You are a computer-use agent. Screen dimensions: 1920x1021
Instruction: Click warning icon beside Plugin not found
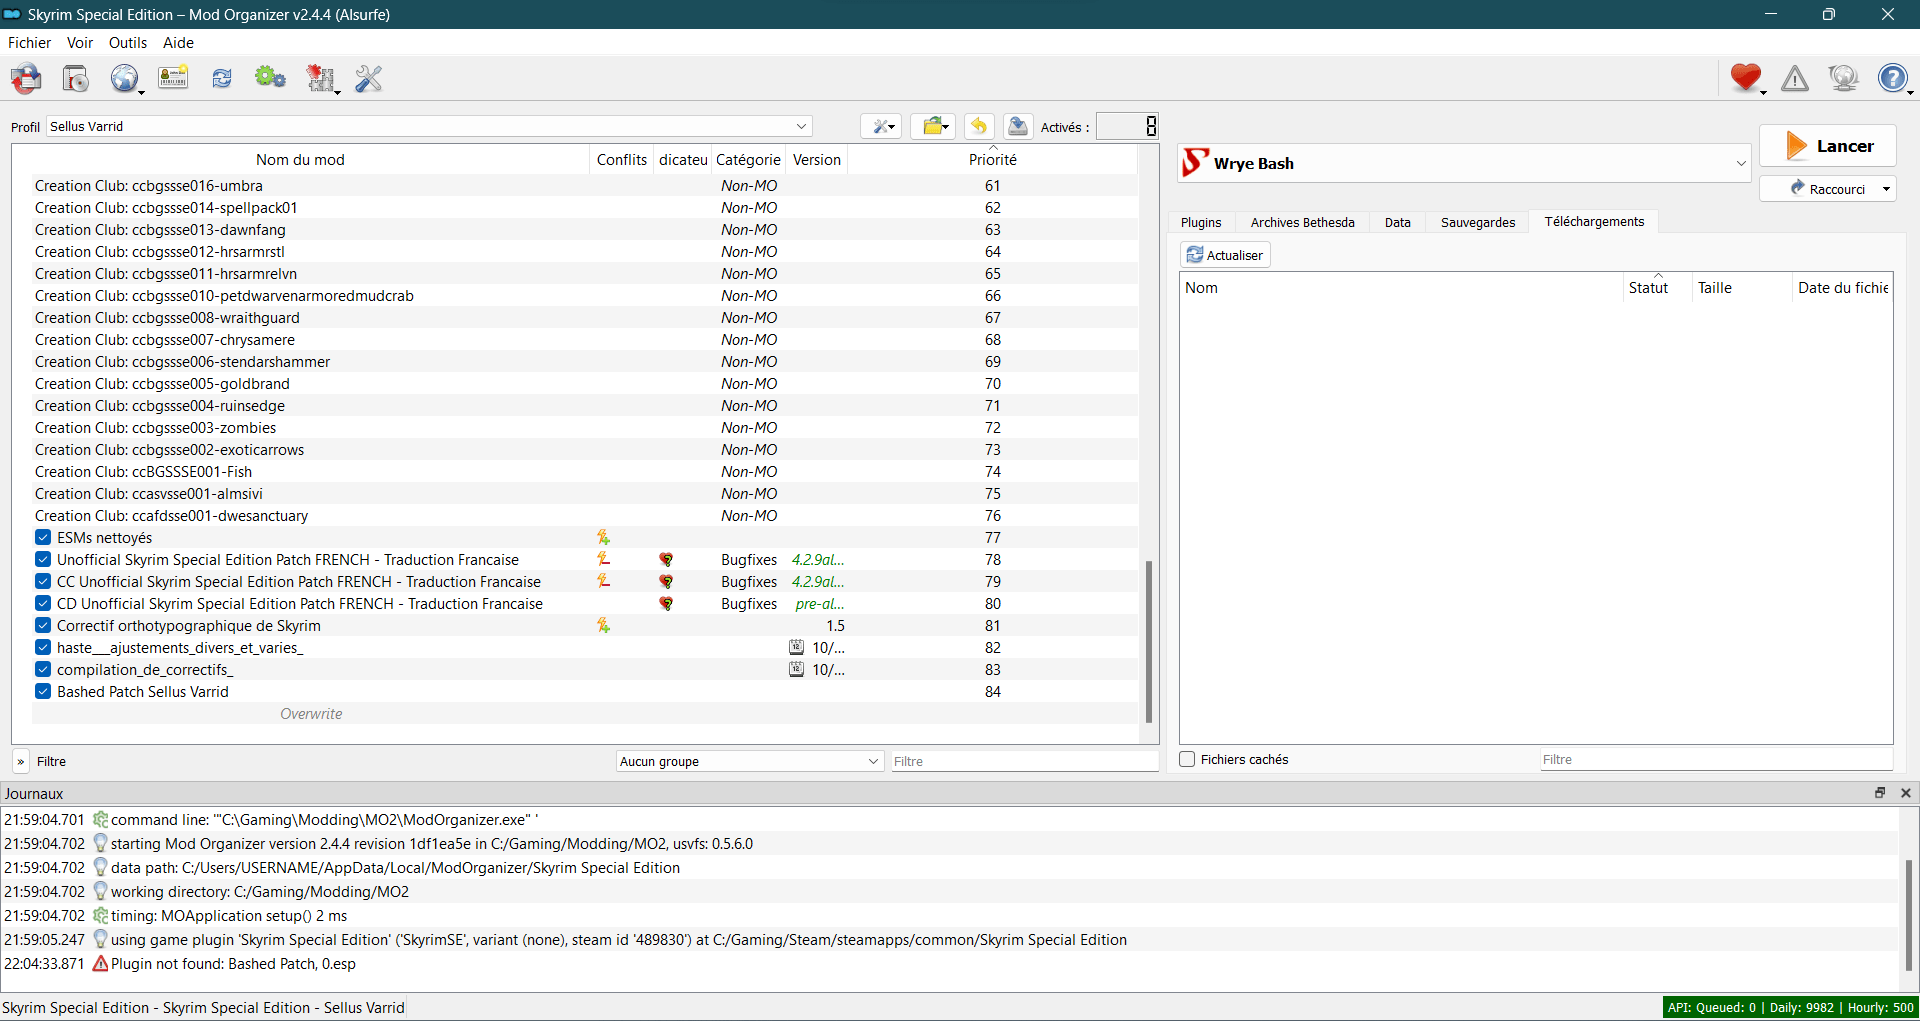[x=100, y=964]
